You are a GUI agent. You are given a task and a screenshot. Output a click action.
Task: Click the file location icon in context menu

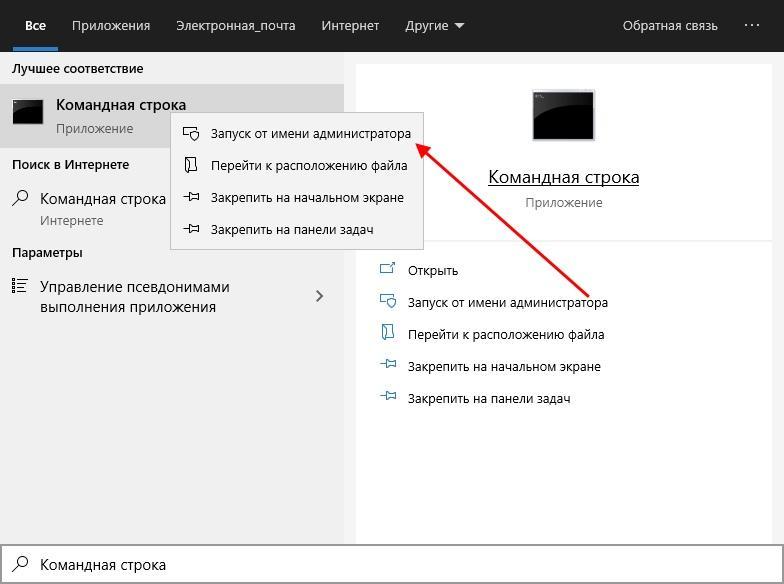pyautogui.click(x=191, y=165)
